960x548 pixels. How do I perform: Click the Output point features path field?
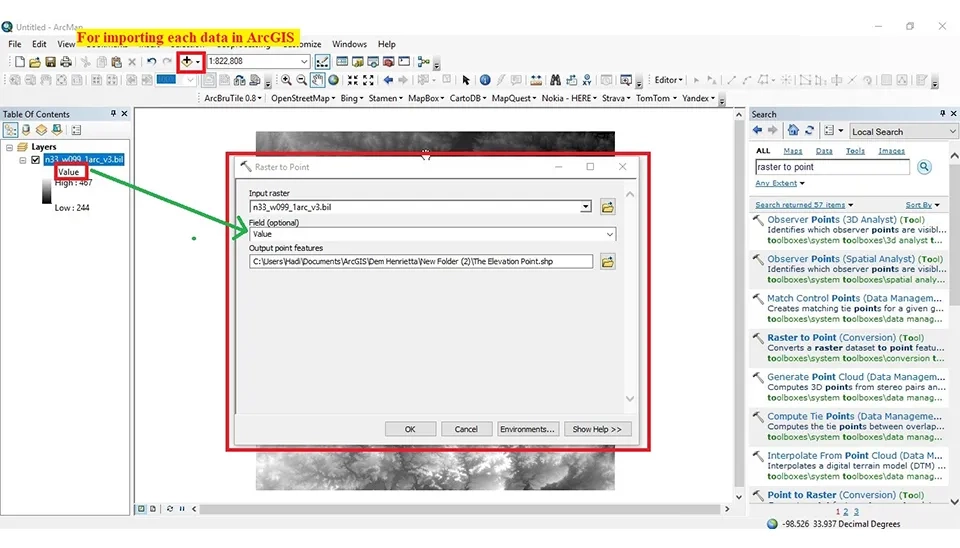[421, 261]
